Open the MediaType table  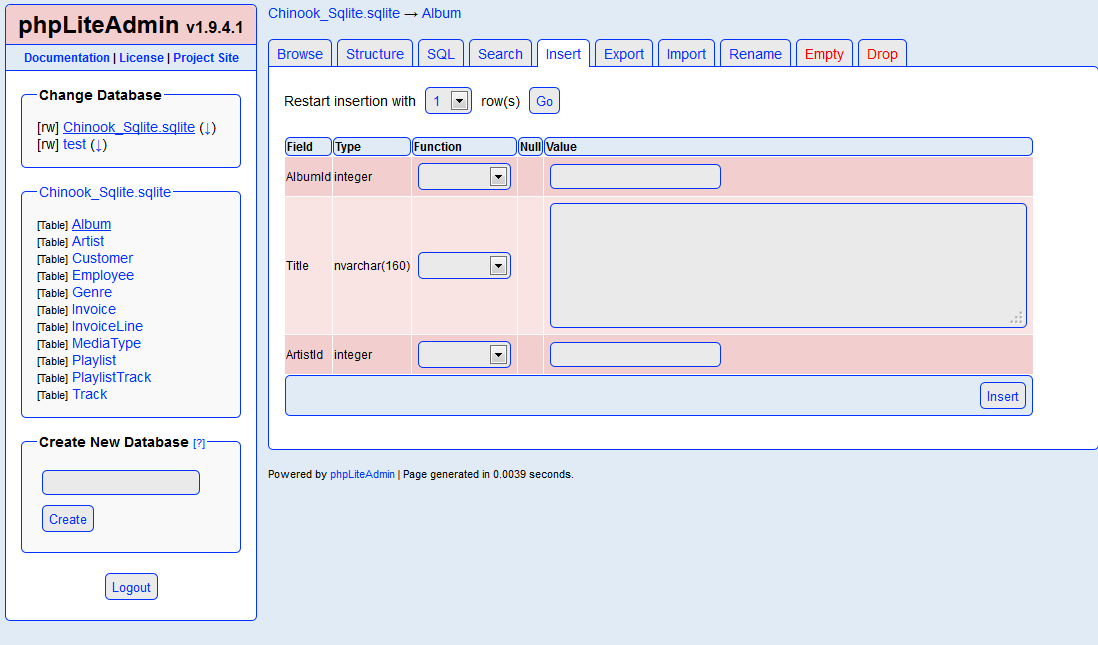point(106,343)
